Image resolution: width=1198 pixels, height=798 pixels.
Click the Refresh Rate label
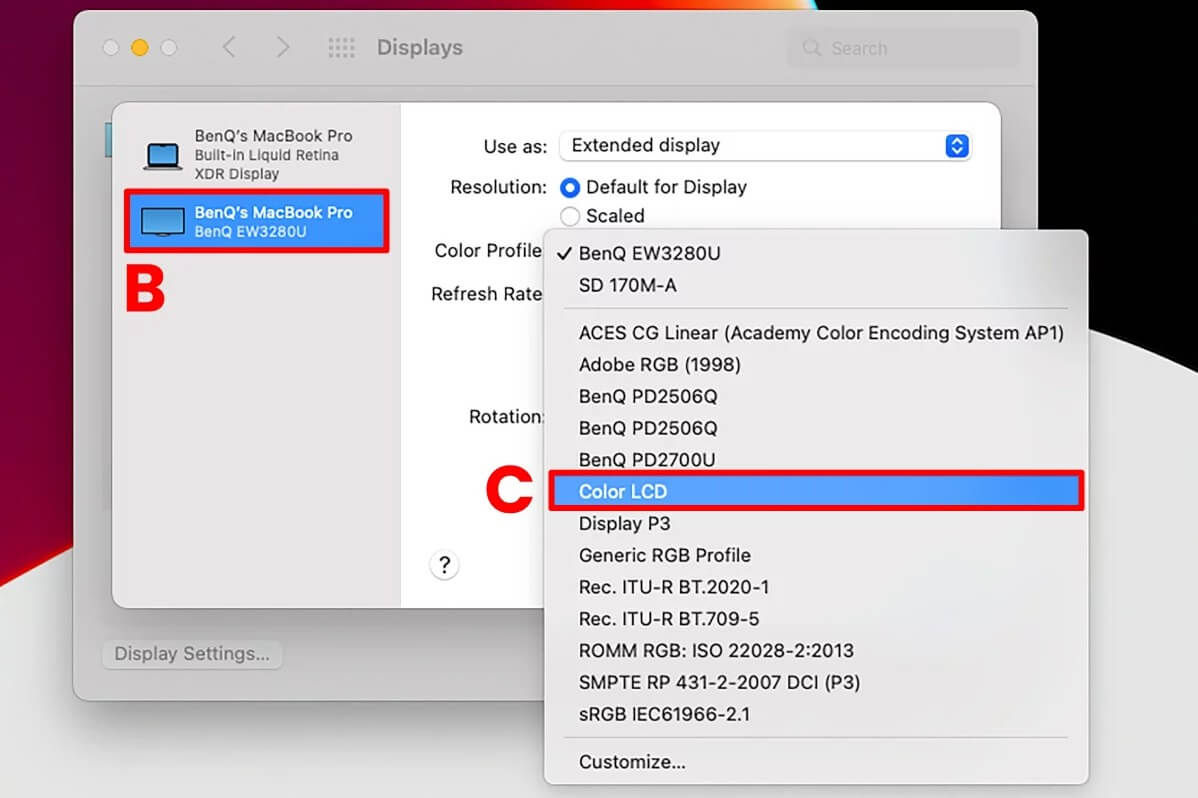486,294
